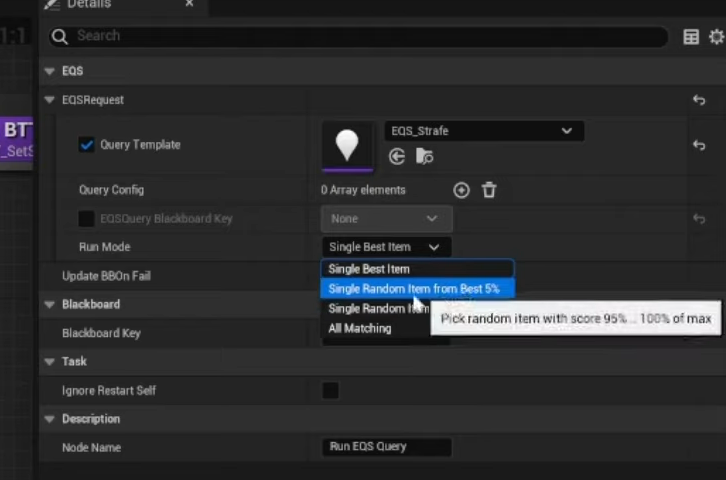The width and height of the screenshot is (726, 480).
Task: Add element to Query Config array
Action: click(x=461, y=190)
